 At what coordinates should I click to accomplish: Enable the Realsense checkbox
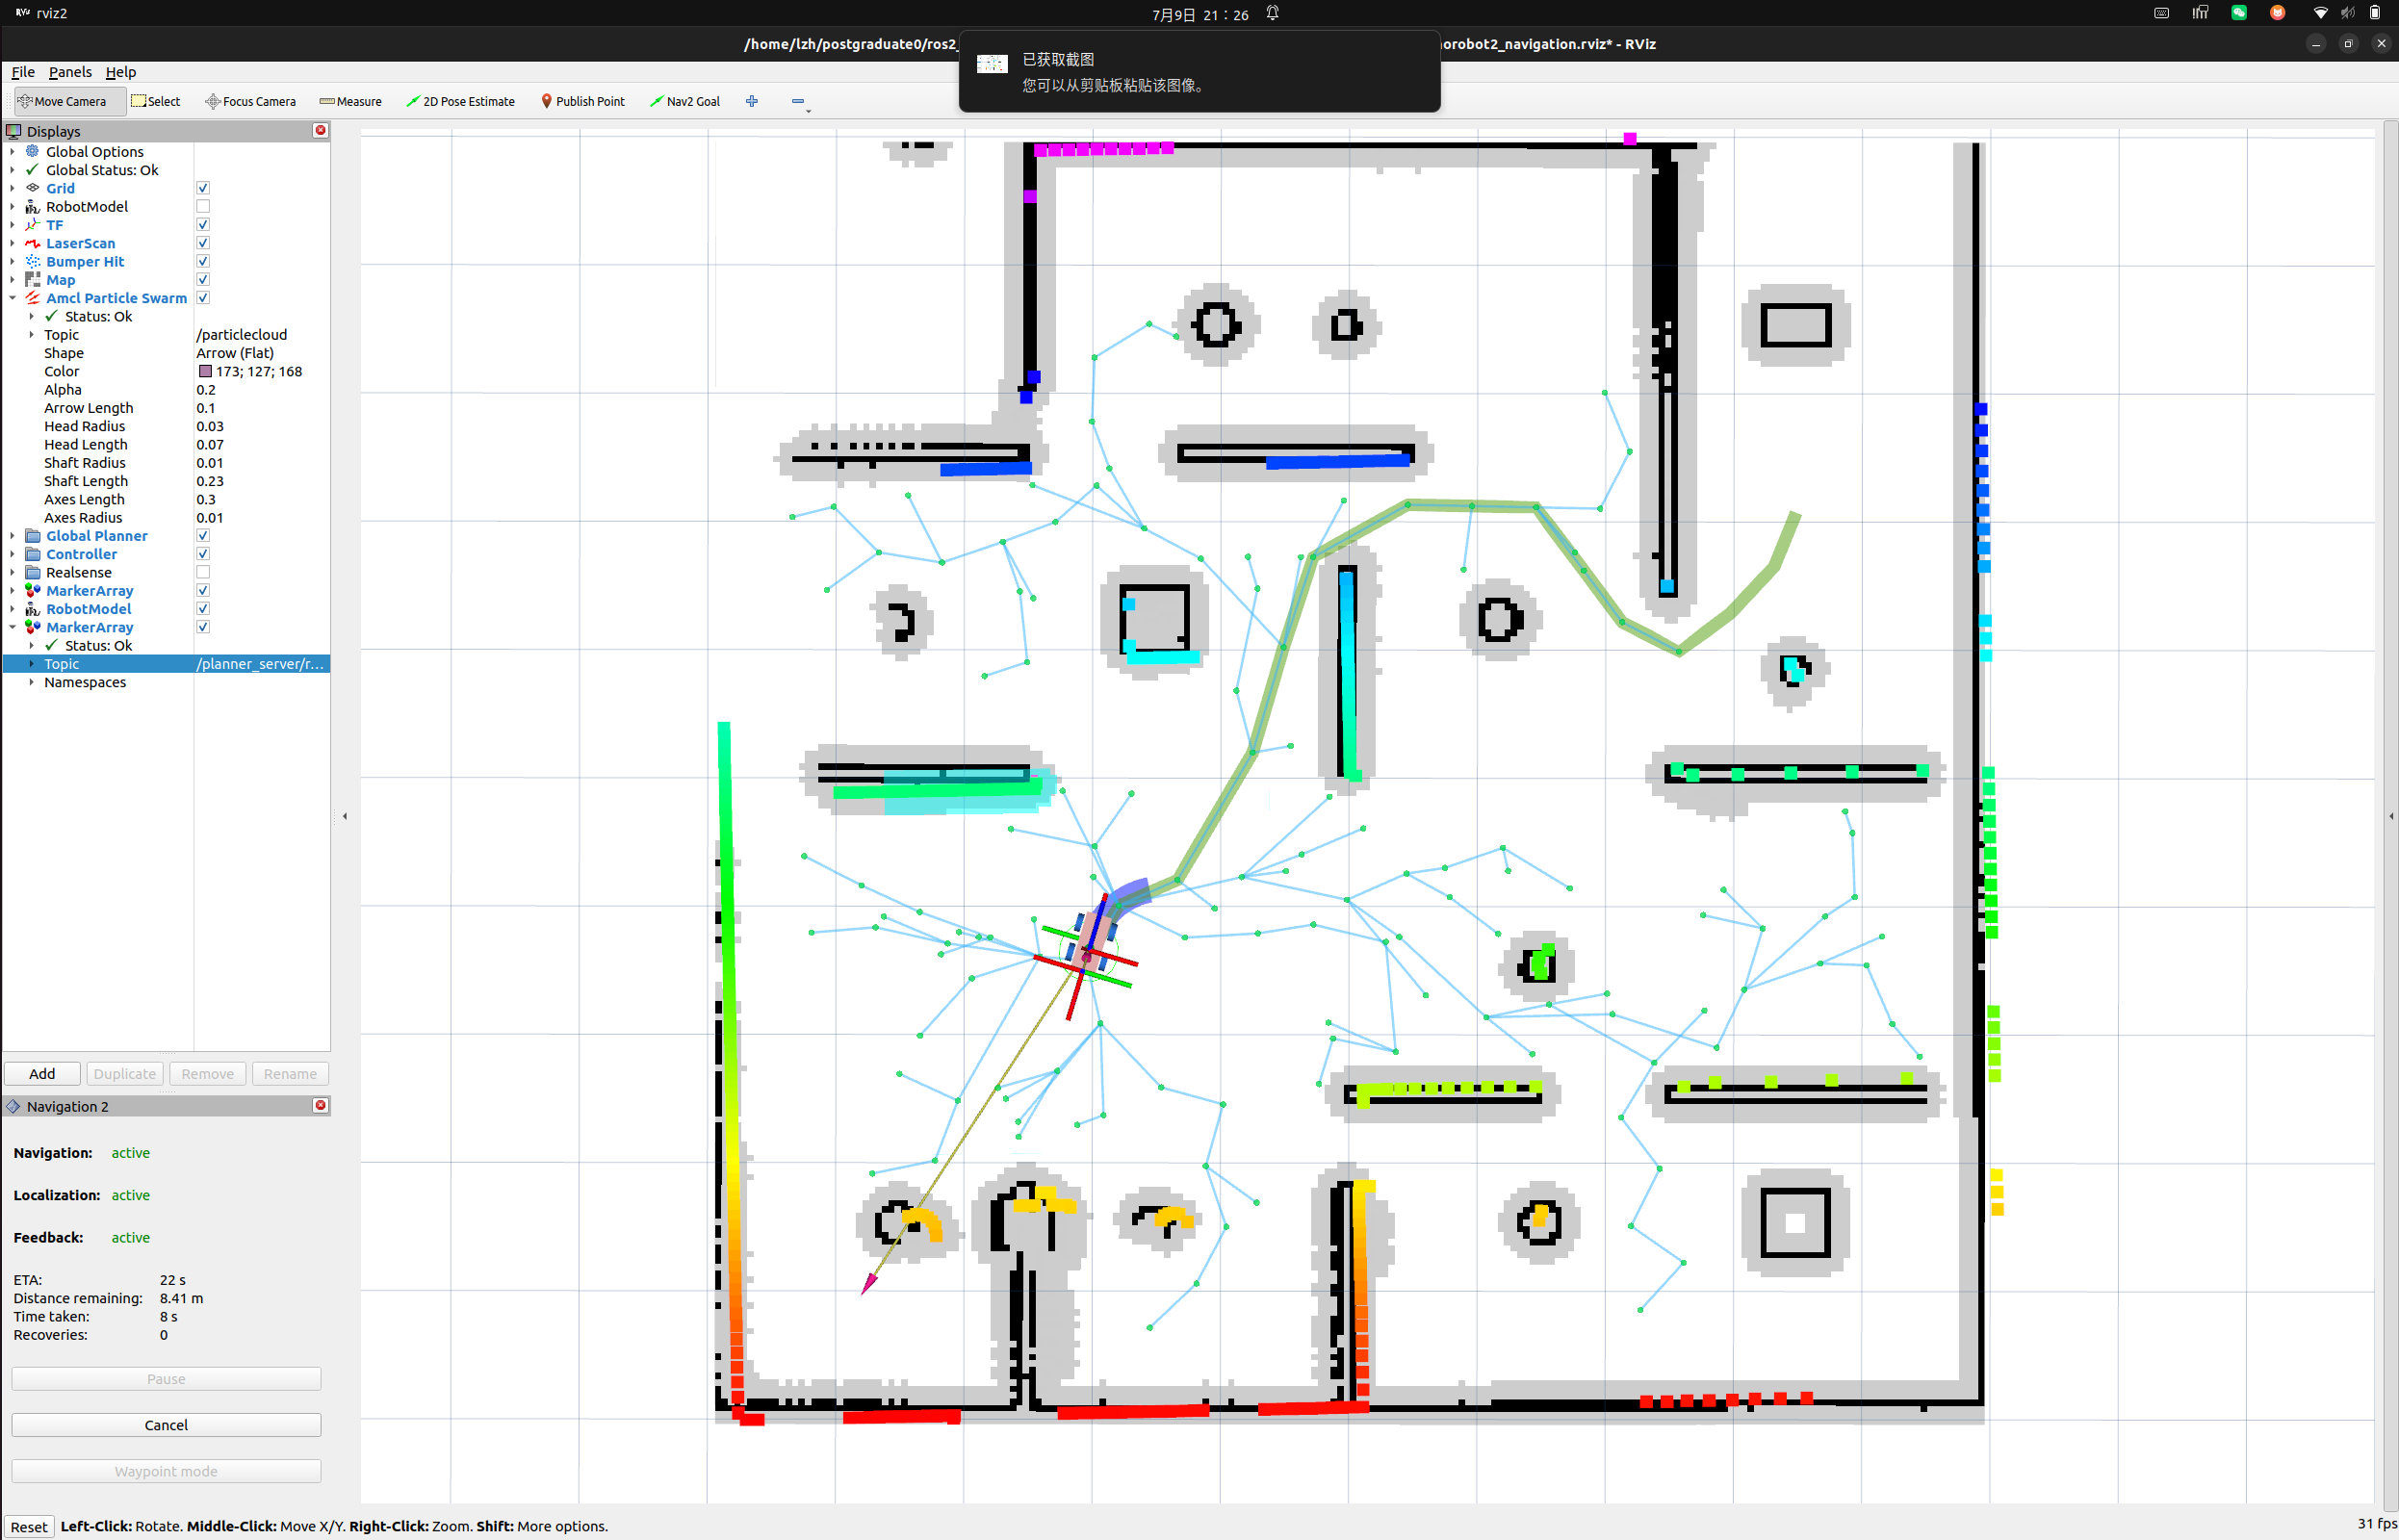pos(203,572)
